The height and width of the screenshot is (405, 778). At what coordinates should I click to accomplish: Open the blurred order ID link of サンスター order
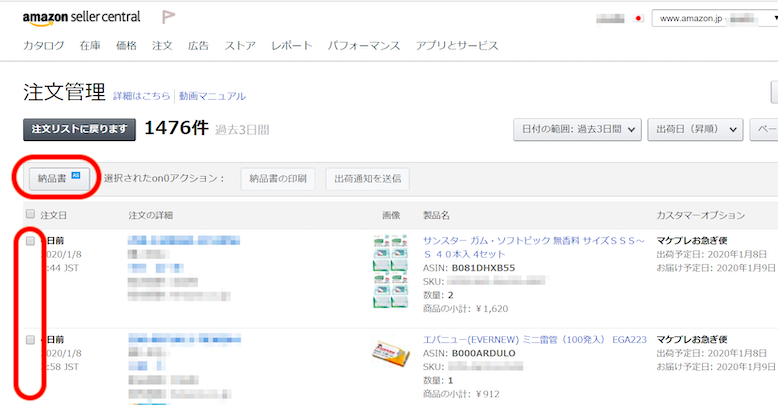click(x=184, y=241)
